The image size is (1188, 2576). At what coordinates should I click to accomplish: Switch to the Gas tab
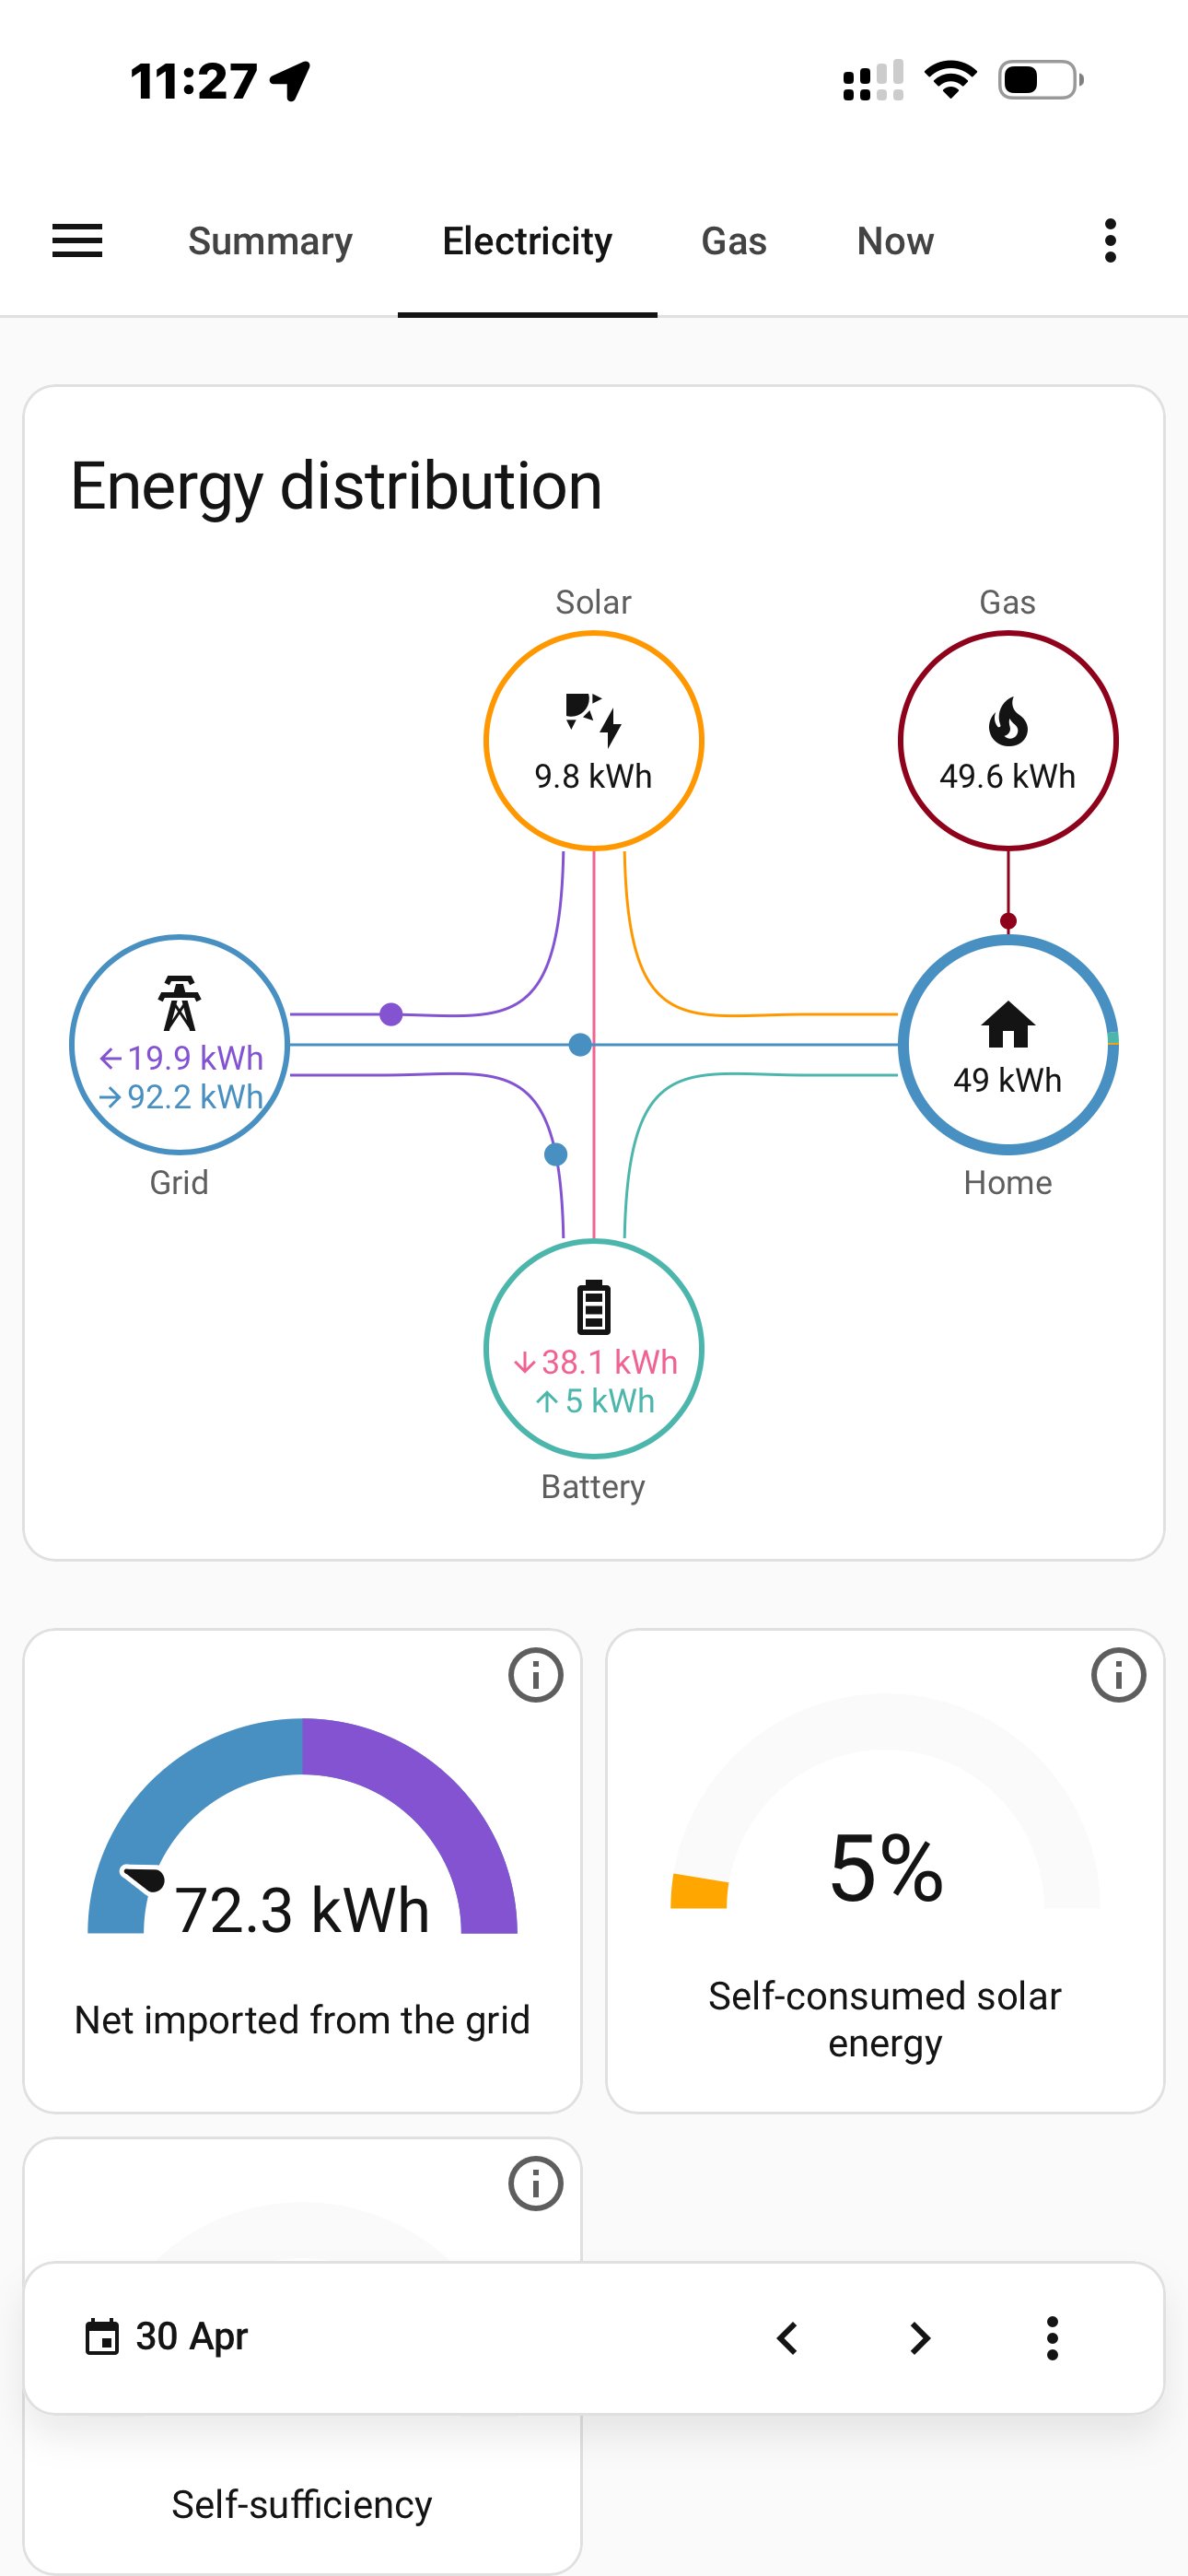pyautogui.click(x=734, y=241)
